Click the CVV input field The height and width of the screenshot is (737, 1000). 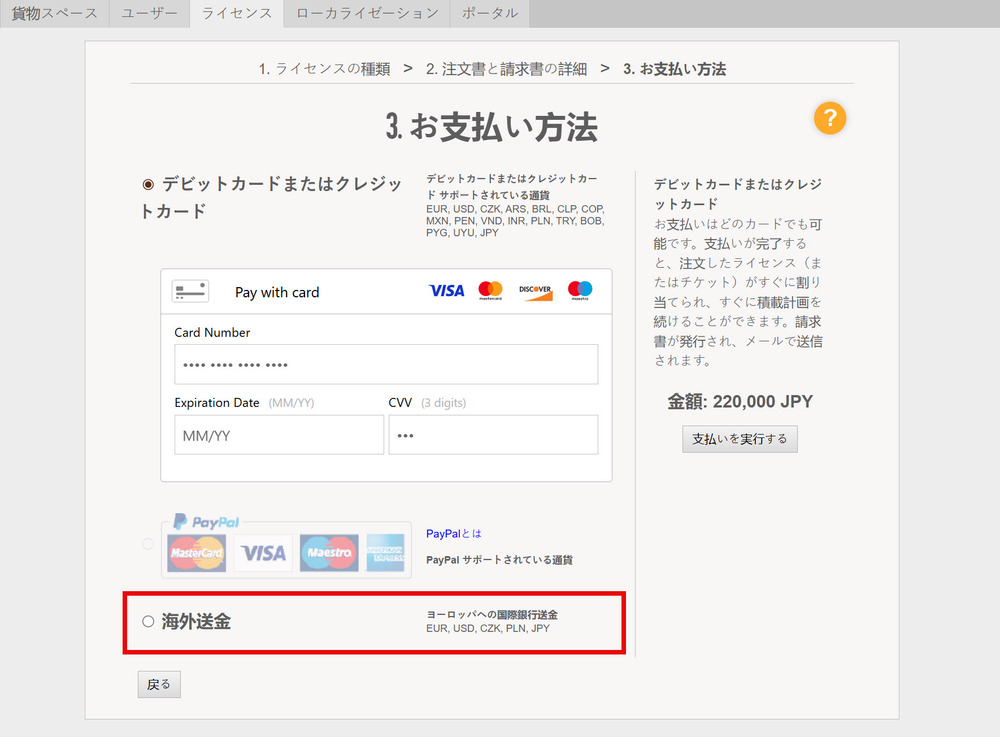tap(493, 436)
